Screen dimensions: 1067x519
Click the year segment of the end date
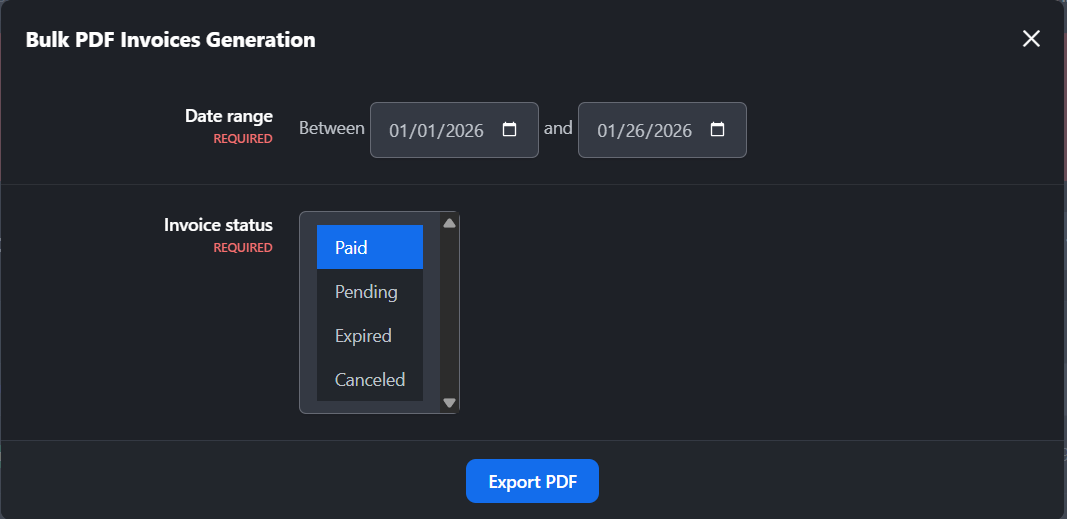[668, 130]
